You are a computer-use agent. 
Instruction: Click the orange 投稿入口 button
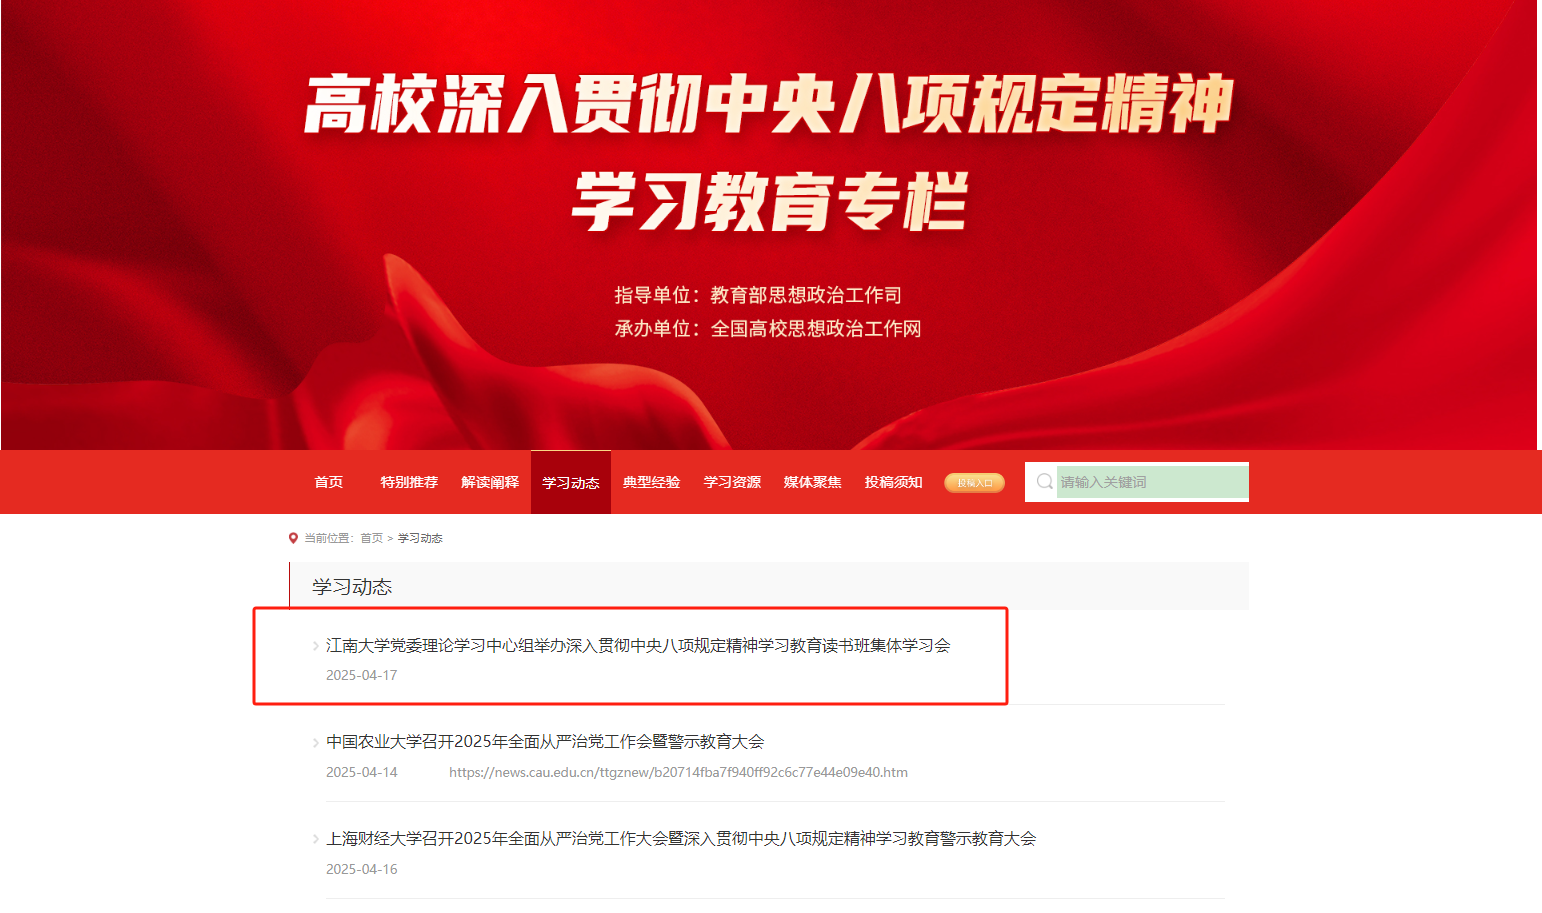[x=974, y=483]
